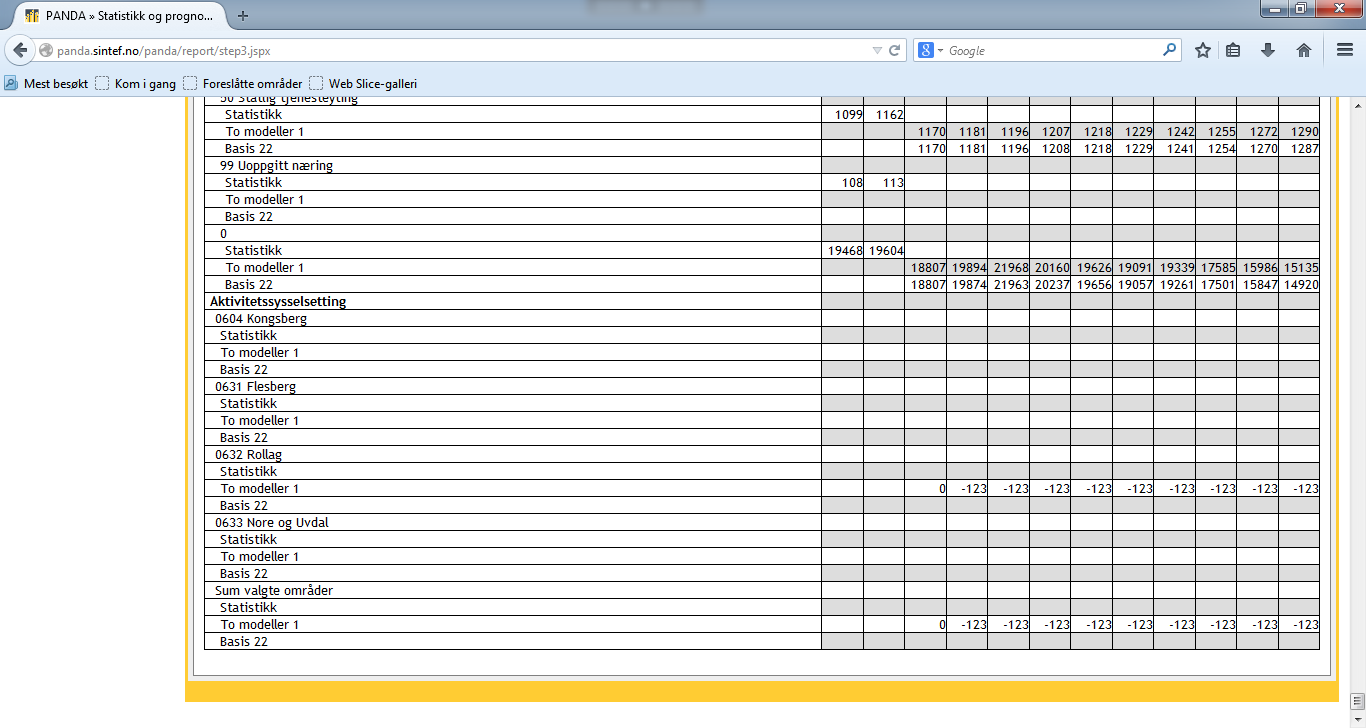1366x728 pixels.
Task: Select the PANDA Statistikk og prognose tab
Action: coord(118,16)
